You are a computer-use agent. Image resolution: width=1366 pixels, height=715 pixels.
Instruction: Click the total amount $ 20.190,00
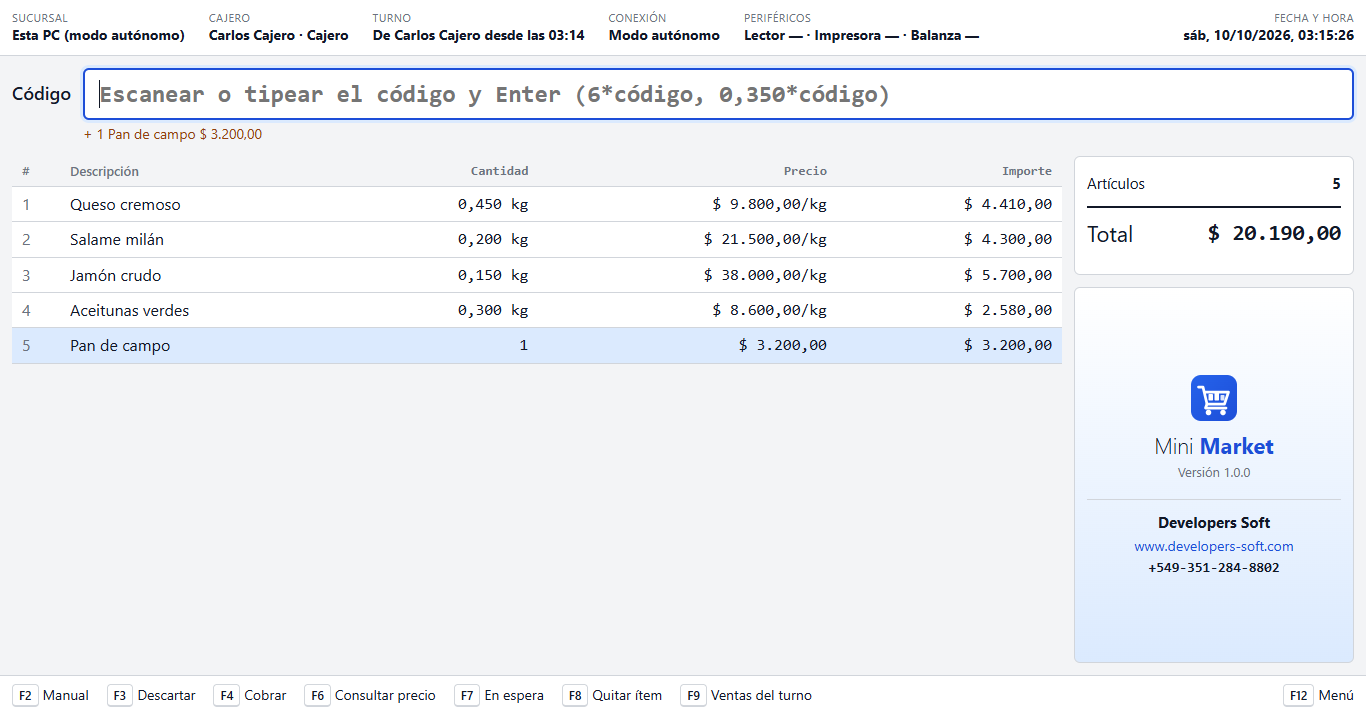point(1274,234)
